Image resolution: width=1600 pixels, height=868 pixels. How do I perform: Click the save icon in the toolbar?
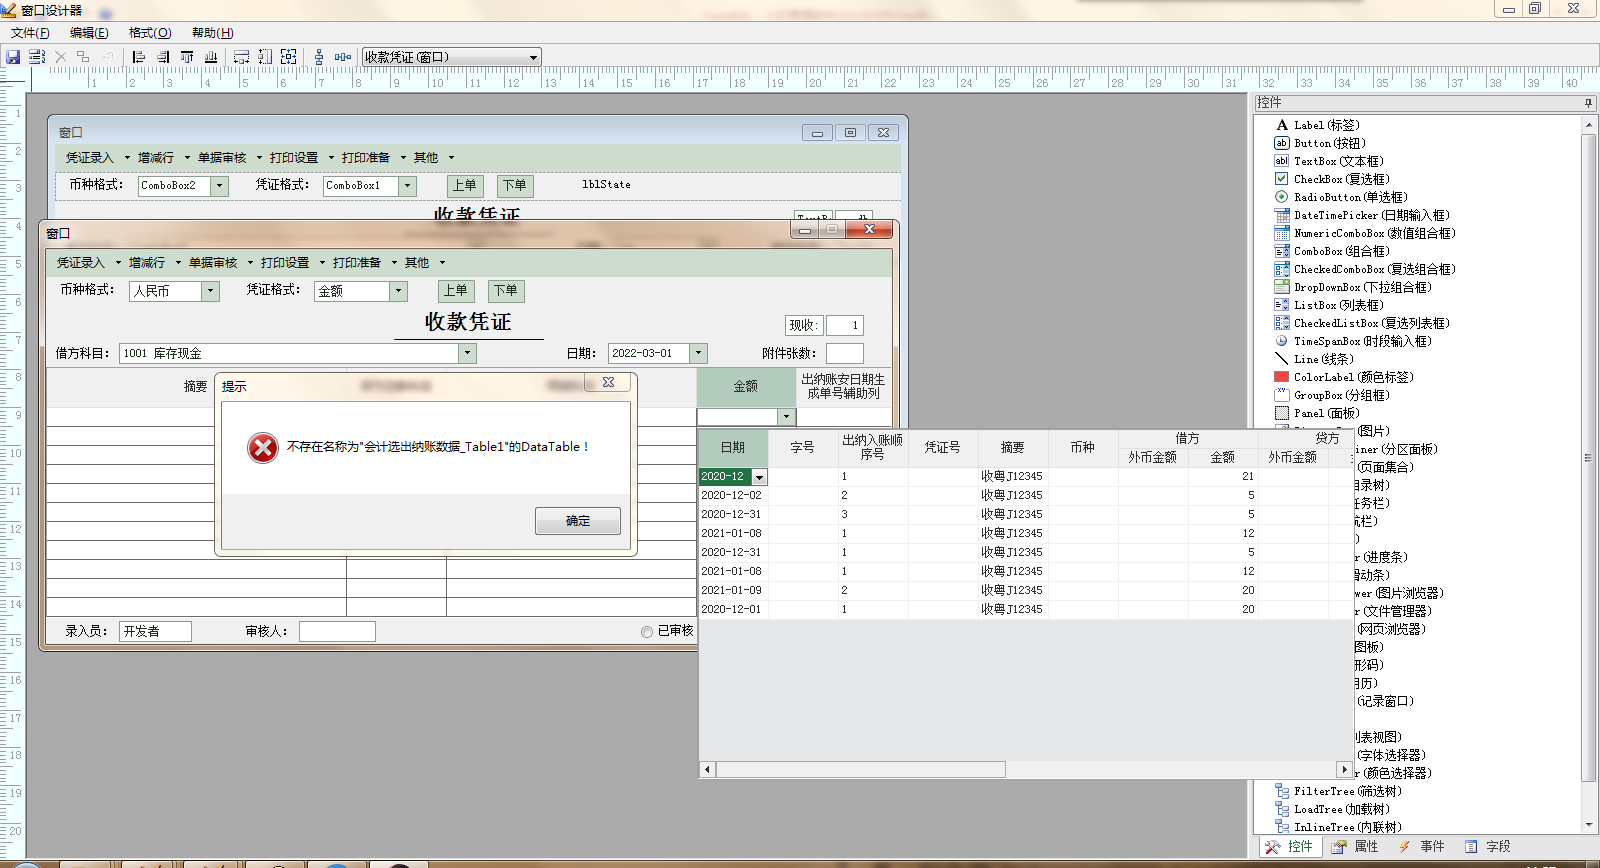(x=13, y=57)
